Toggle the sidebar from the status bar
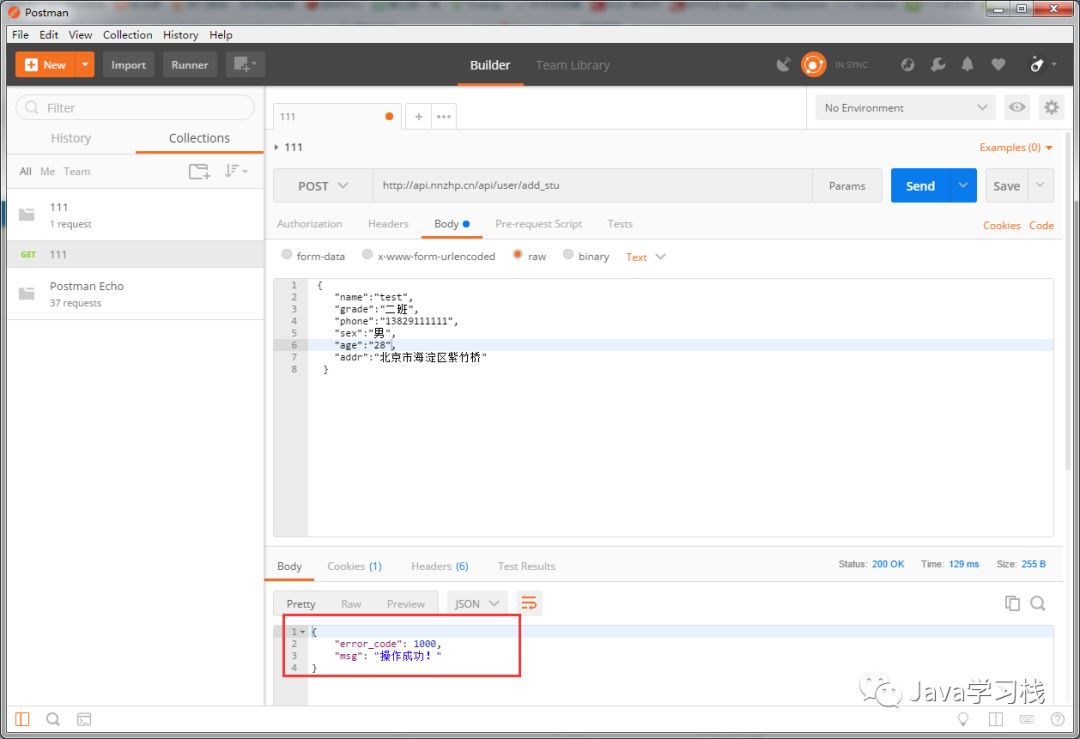Viewport: 1080px width, 739px height. coord(22,719)
